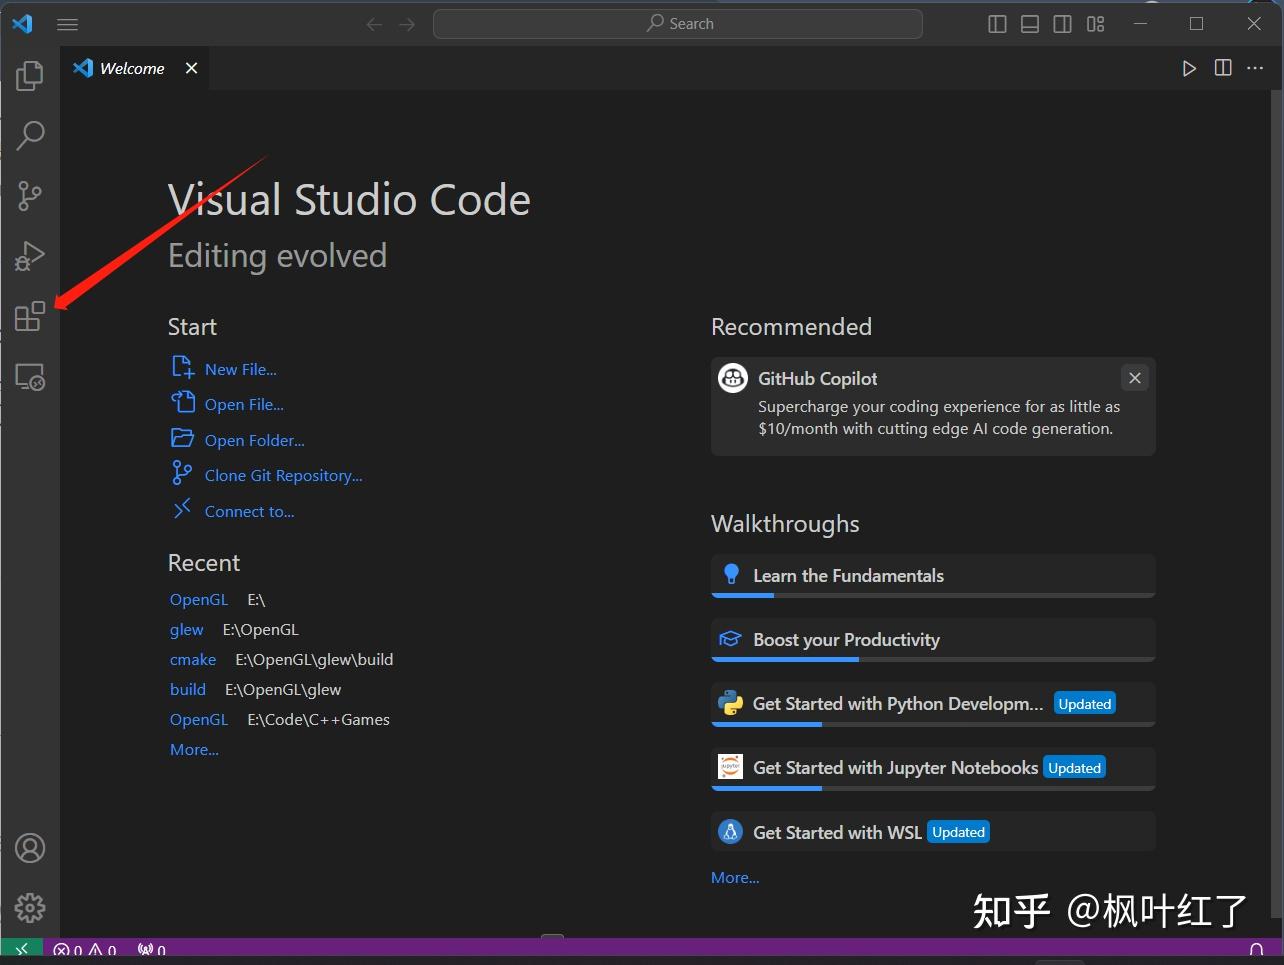Select the Welcome tab

pyautogui.click(x=132, y=68)
